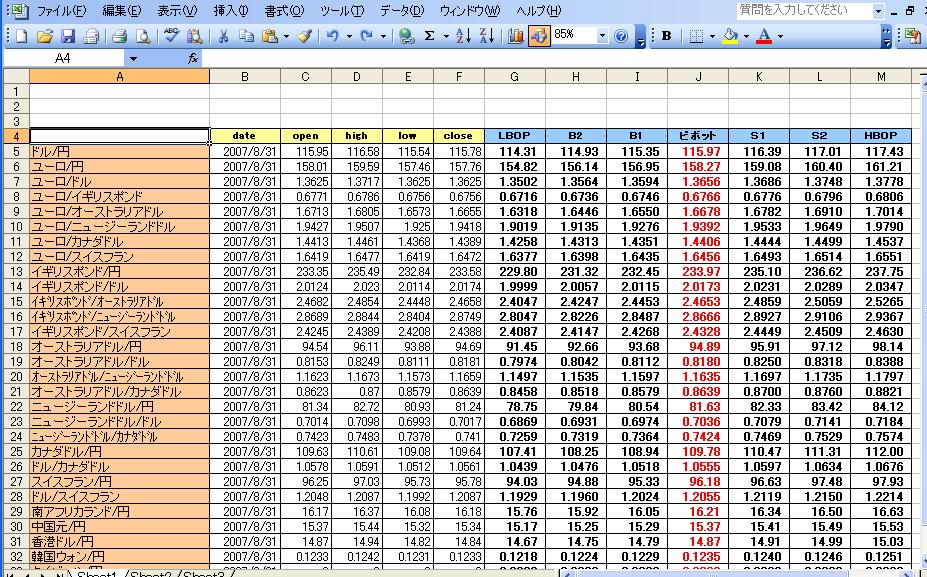
Task: Click the Excel document icon left of ファイル
Action: click(20, 10)
